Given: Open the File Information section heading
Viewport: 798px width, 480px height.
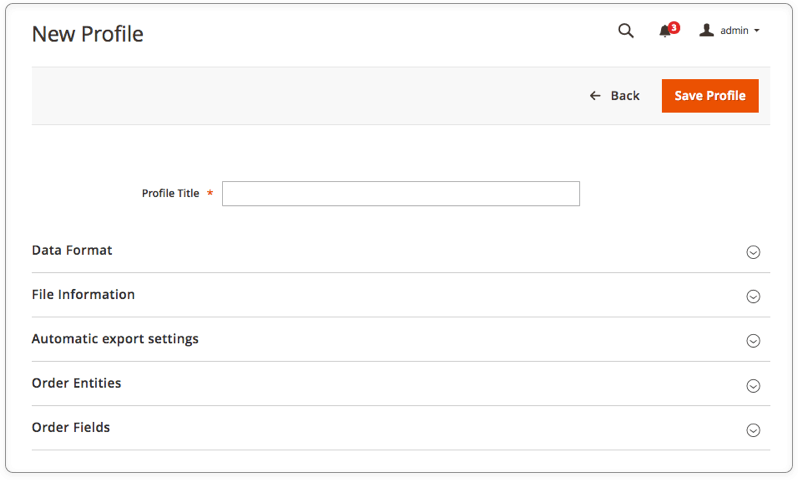Looking at the screenshot, I should pos(83,294).
